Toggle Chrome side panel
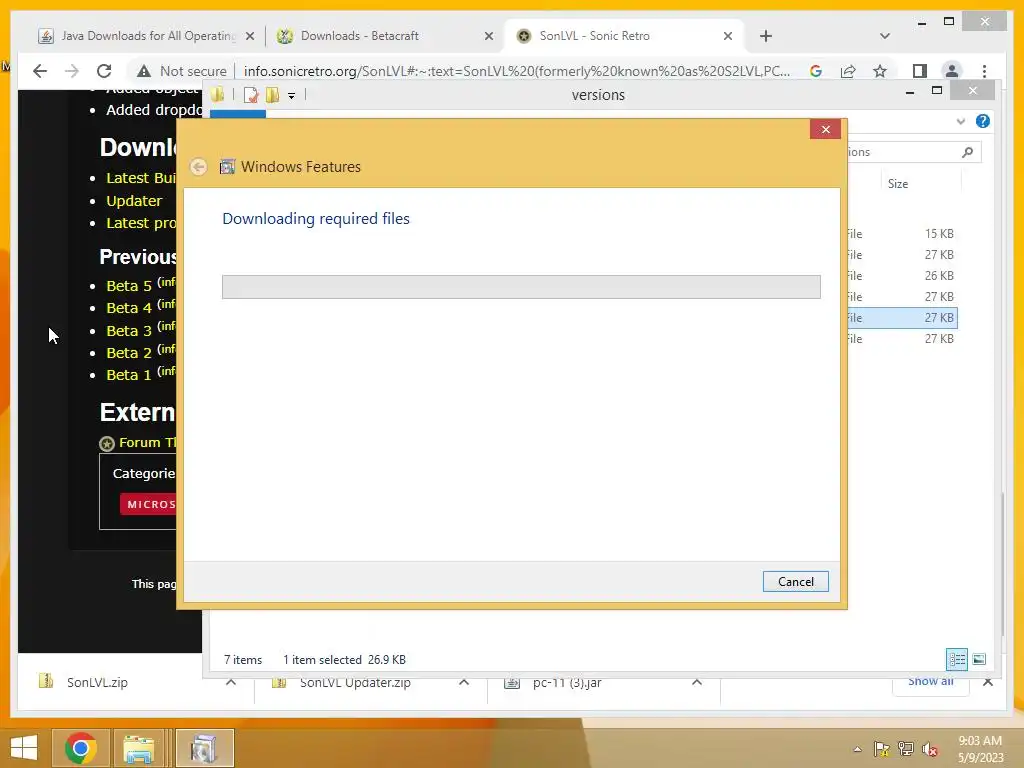1024x768 pixels. pos(920,71)
